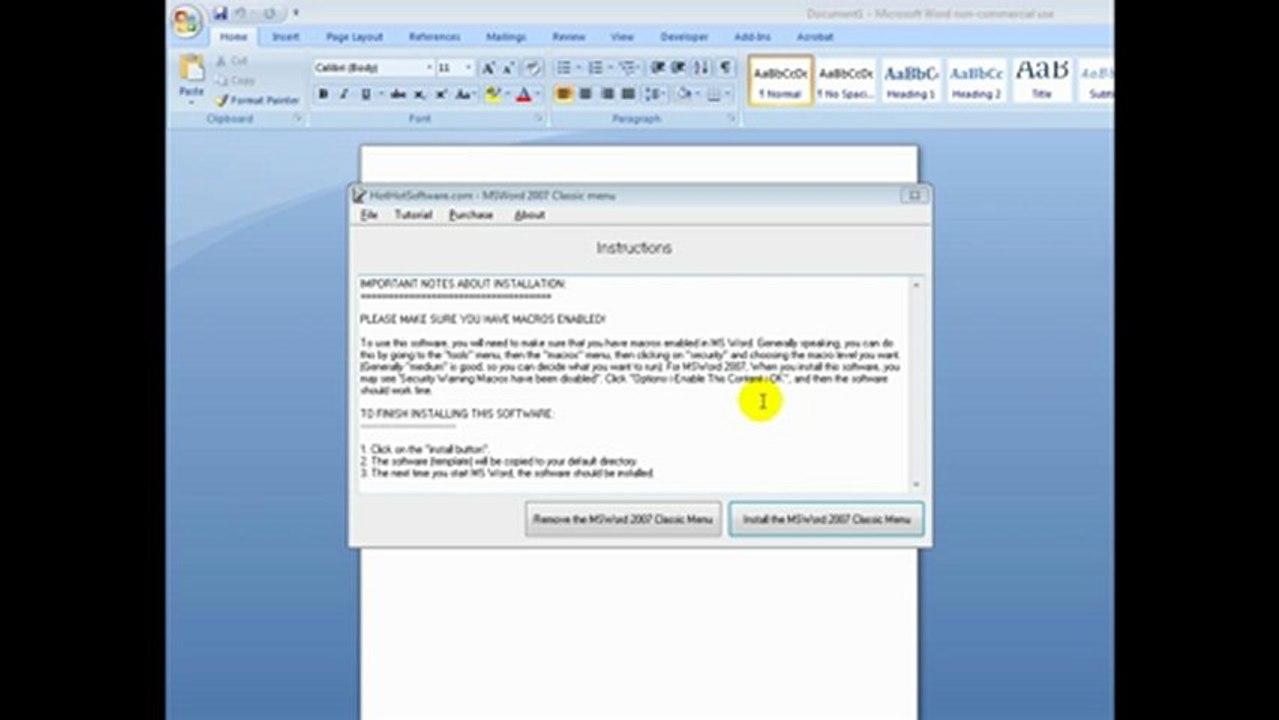Toggle Underline formatting
The width and height of the screenshot is (1279, 720).
click(366, 94)
